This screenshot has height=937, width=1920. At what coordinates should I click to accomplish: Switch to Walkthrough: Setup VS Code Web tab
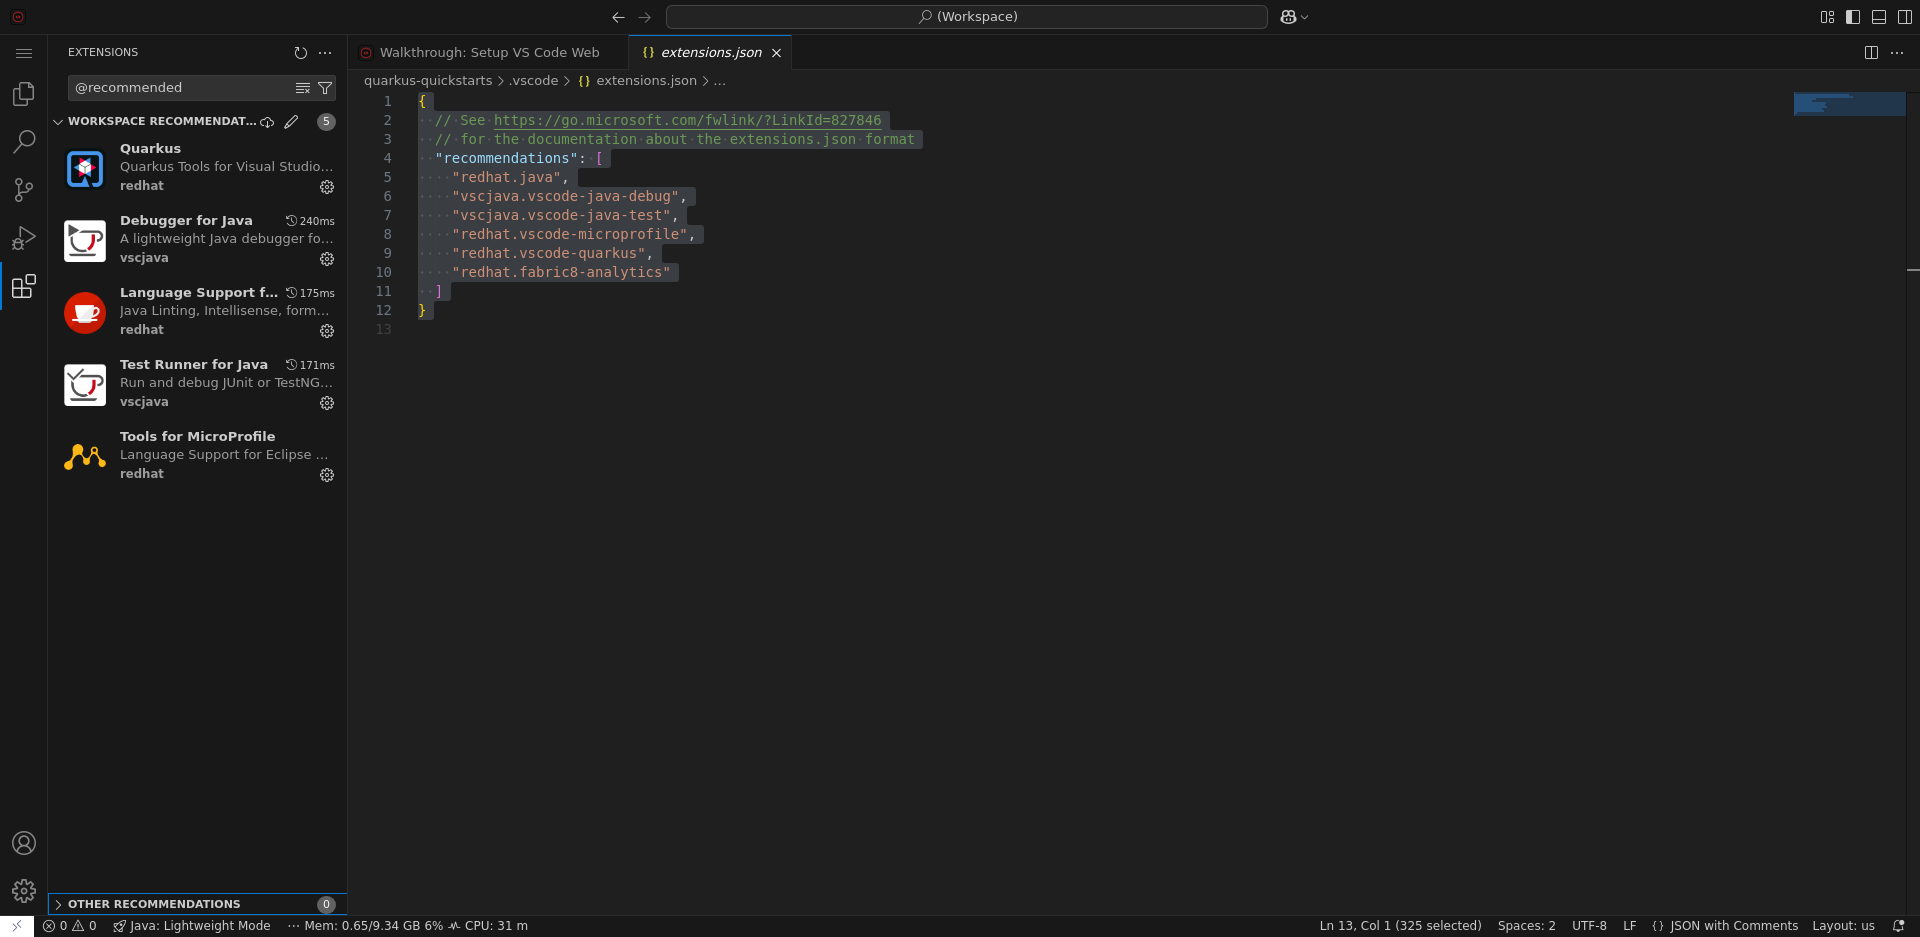pos(489,53)
